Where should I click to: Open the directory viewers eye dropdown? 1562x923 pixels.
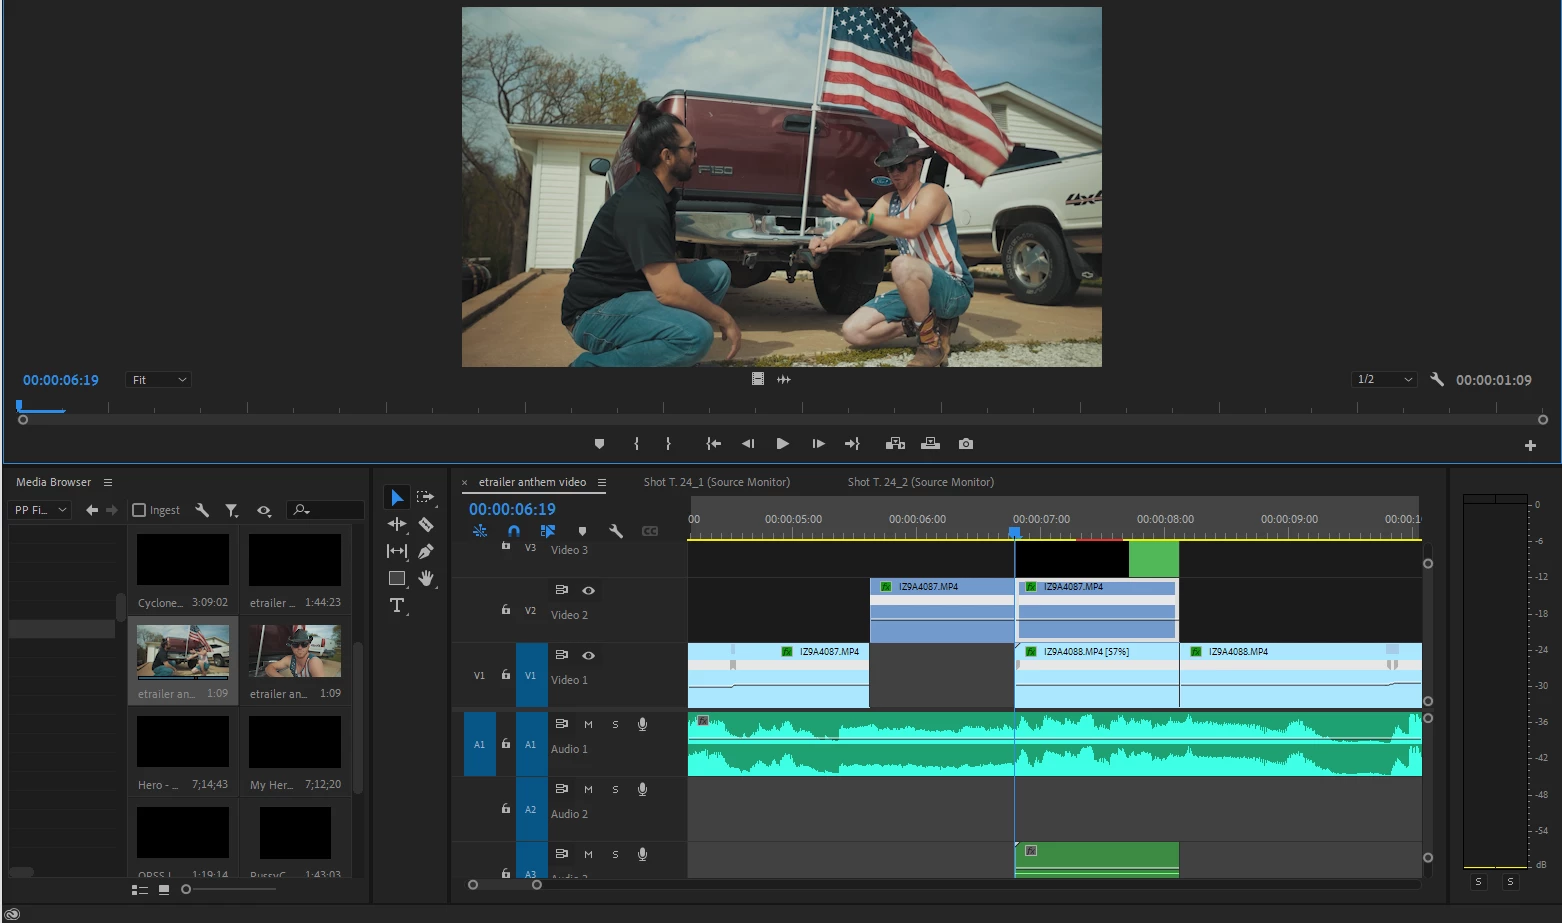click(264, 510)
